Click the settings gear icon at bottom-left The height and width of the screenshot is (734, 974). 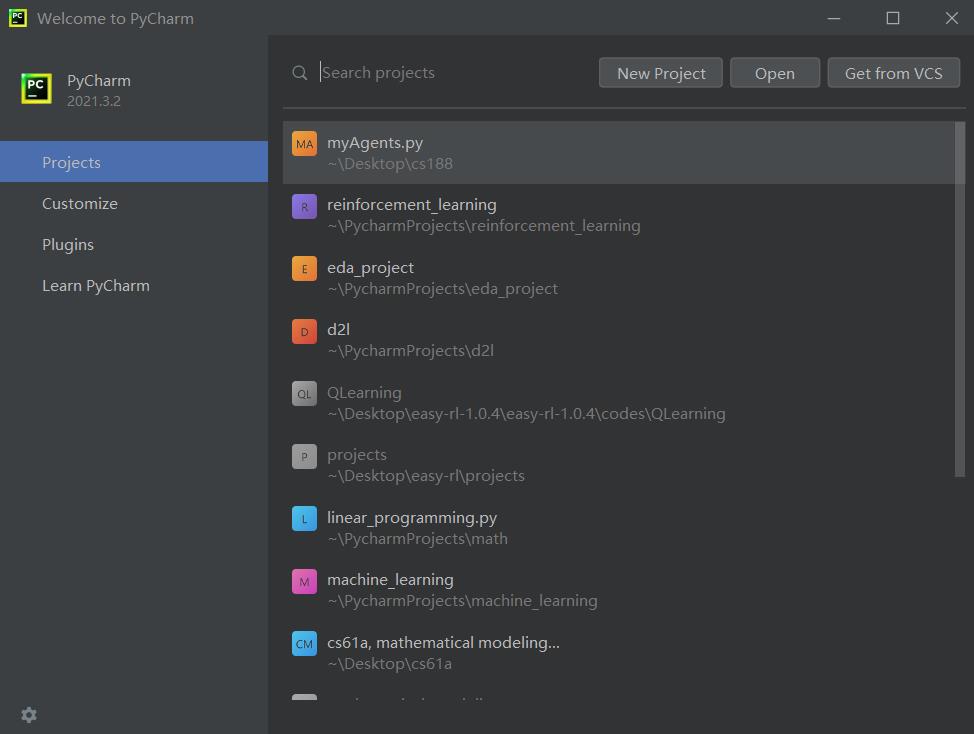click(x=29, y=715)
